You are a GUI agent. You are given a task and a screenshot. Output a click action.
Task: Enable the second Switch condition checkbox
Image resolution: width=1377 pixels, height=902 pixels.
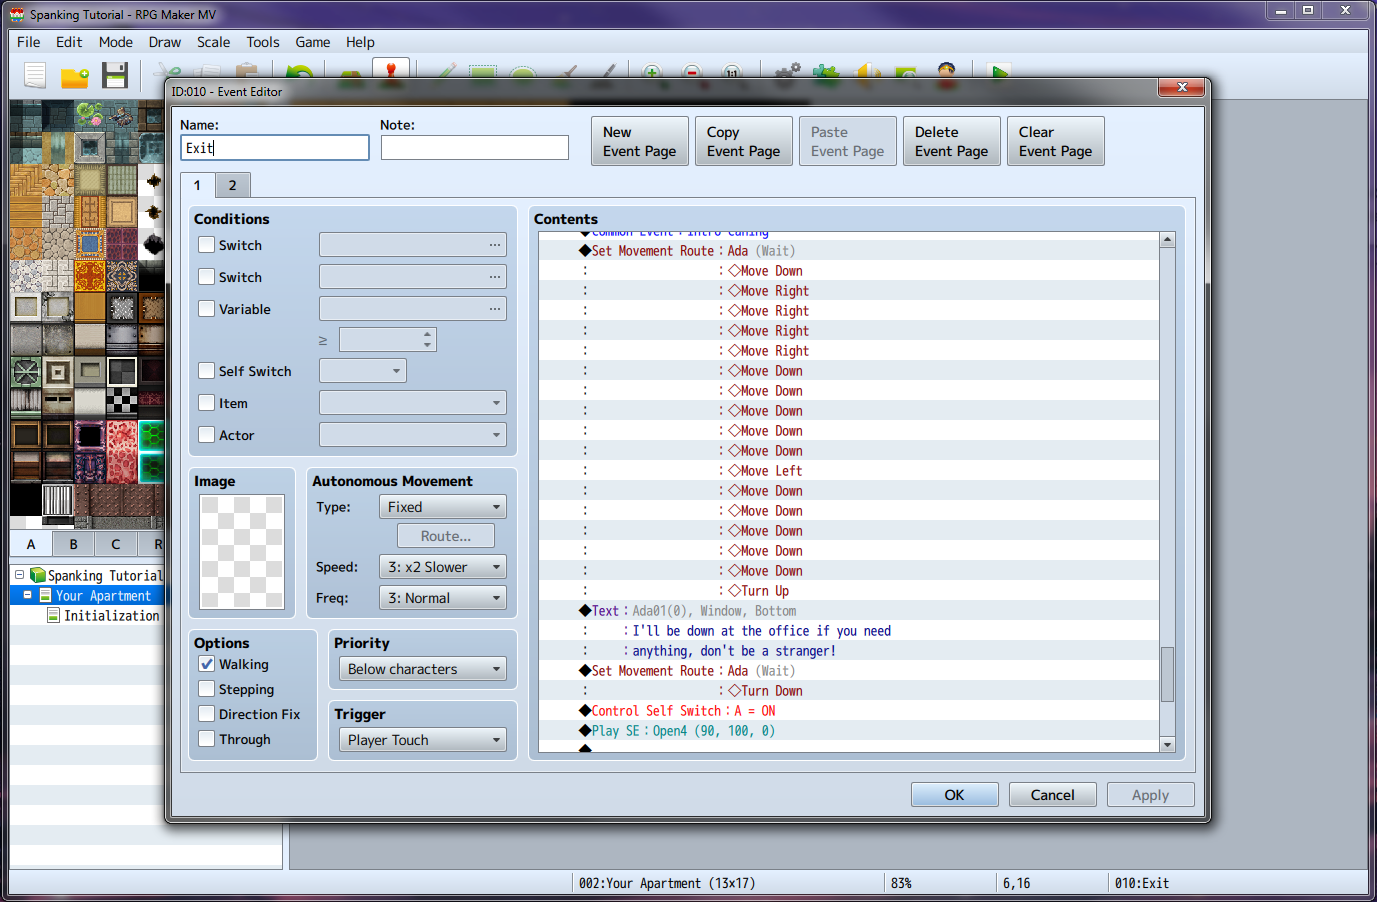tap(206, 277)
